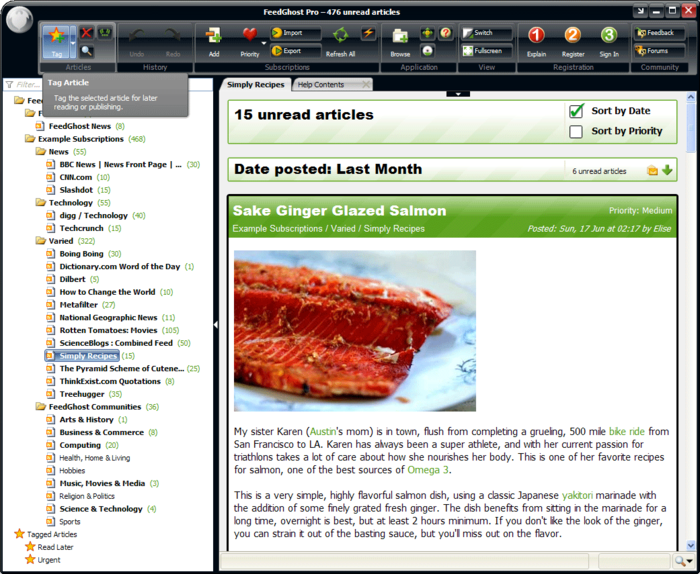Export subscriptions
Viewport: 700px width, 574px height.
click(x=296, y=51)
